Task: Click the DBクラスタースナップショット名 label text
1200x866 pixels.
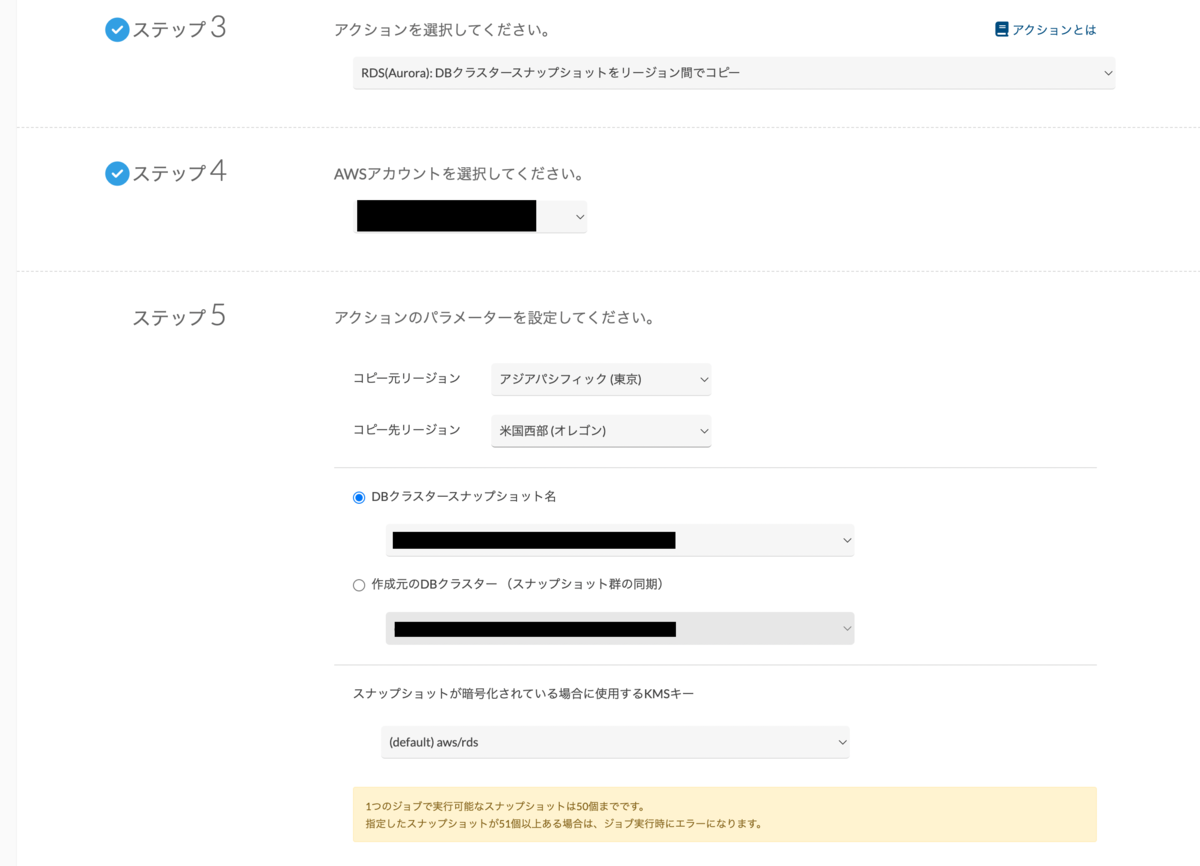Action: (x=463, y=497)
